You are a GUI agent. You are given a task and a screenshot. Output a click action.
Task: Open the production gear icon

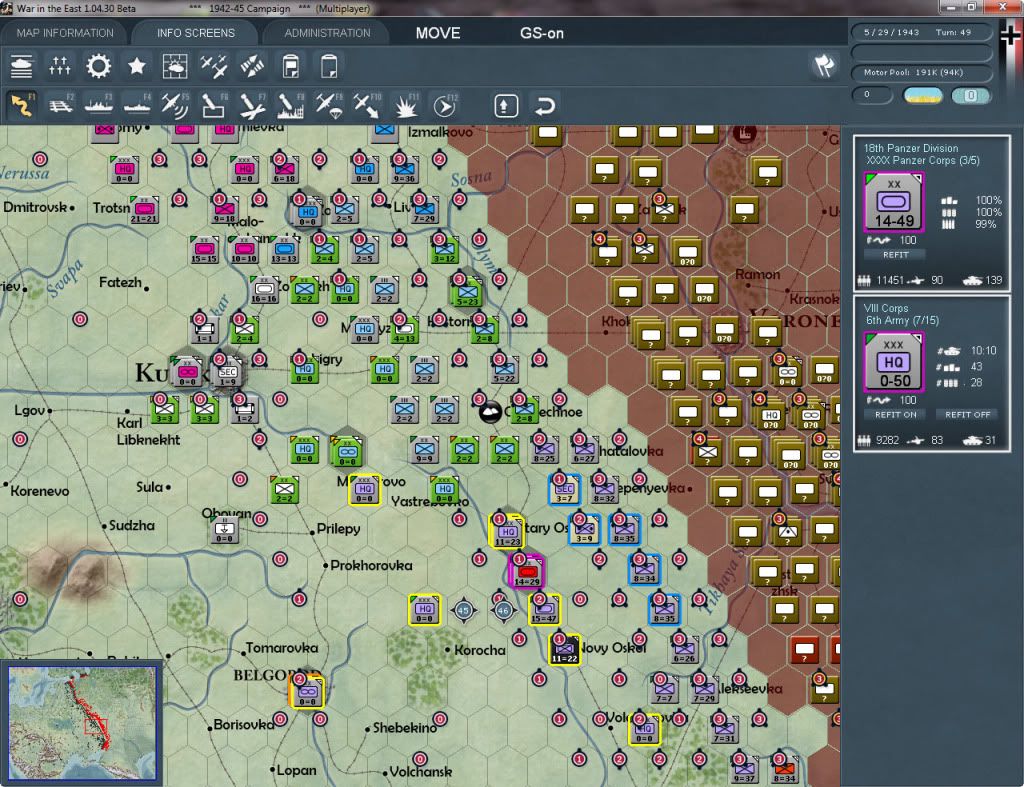point(98,67)
